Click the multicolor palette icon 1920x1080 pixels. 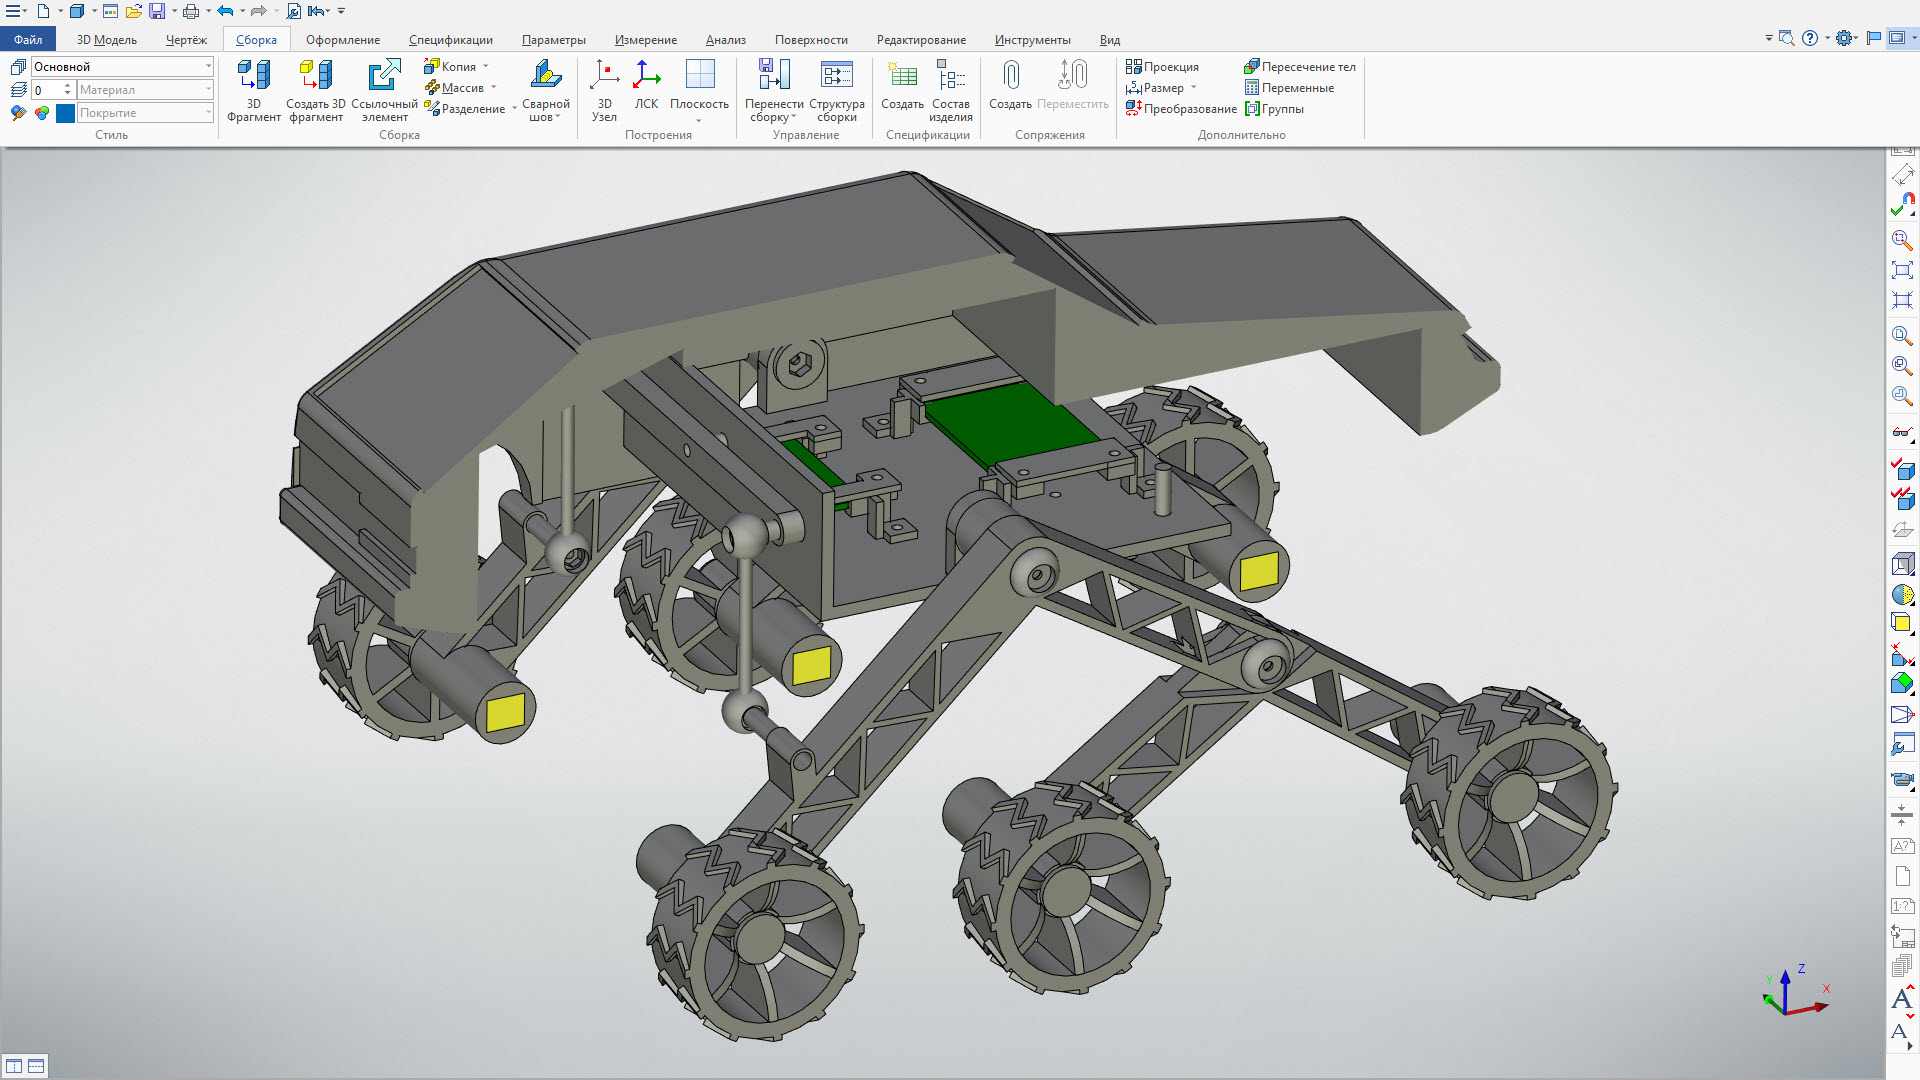click(x=41, y=113)
